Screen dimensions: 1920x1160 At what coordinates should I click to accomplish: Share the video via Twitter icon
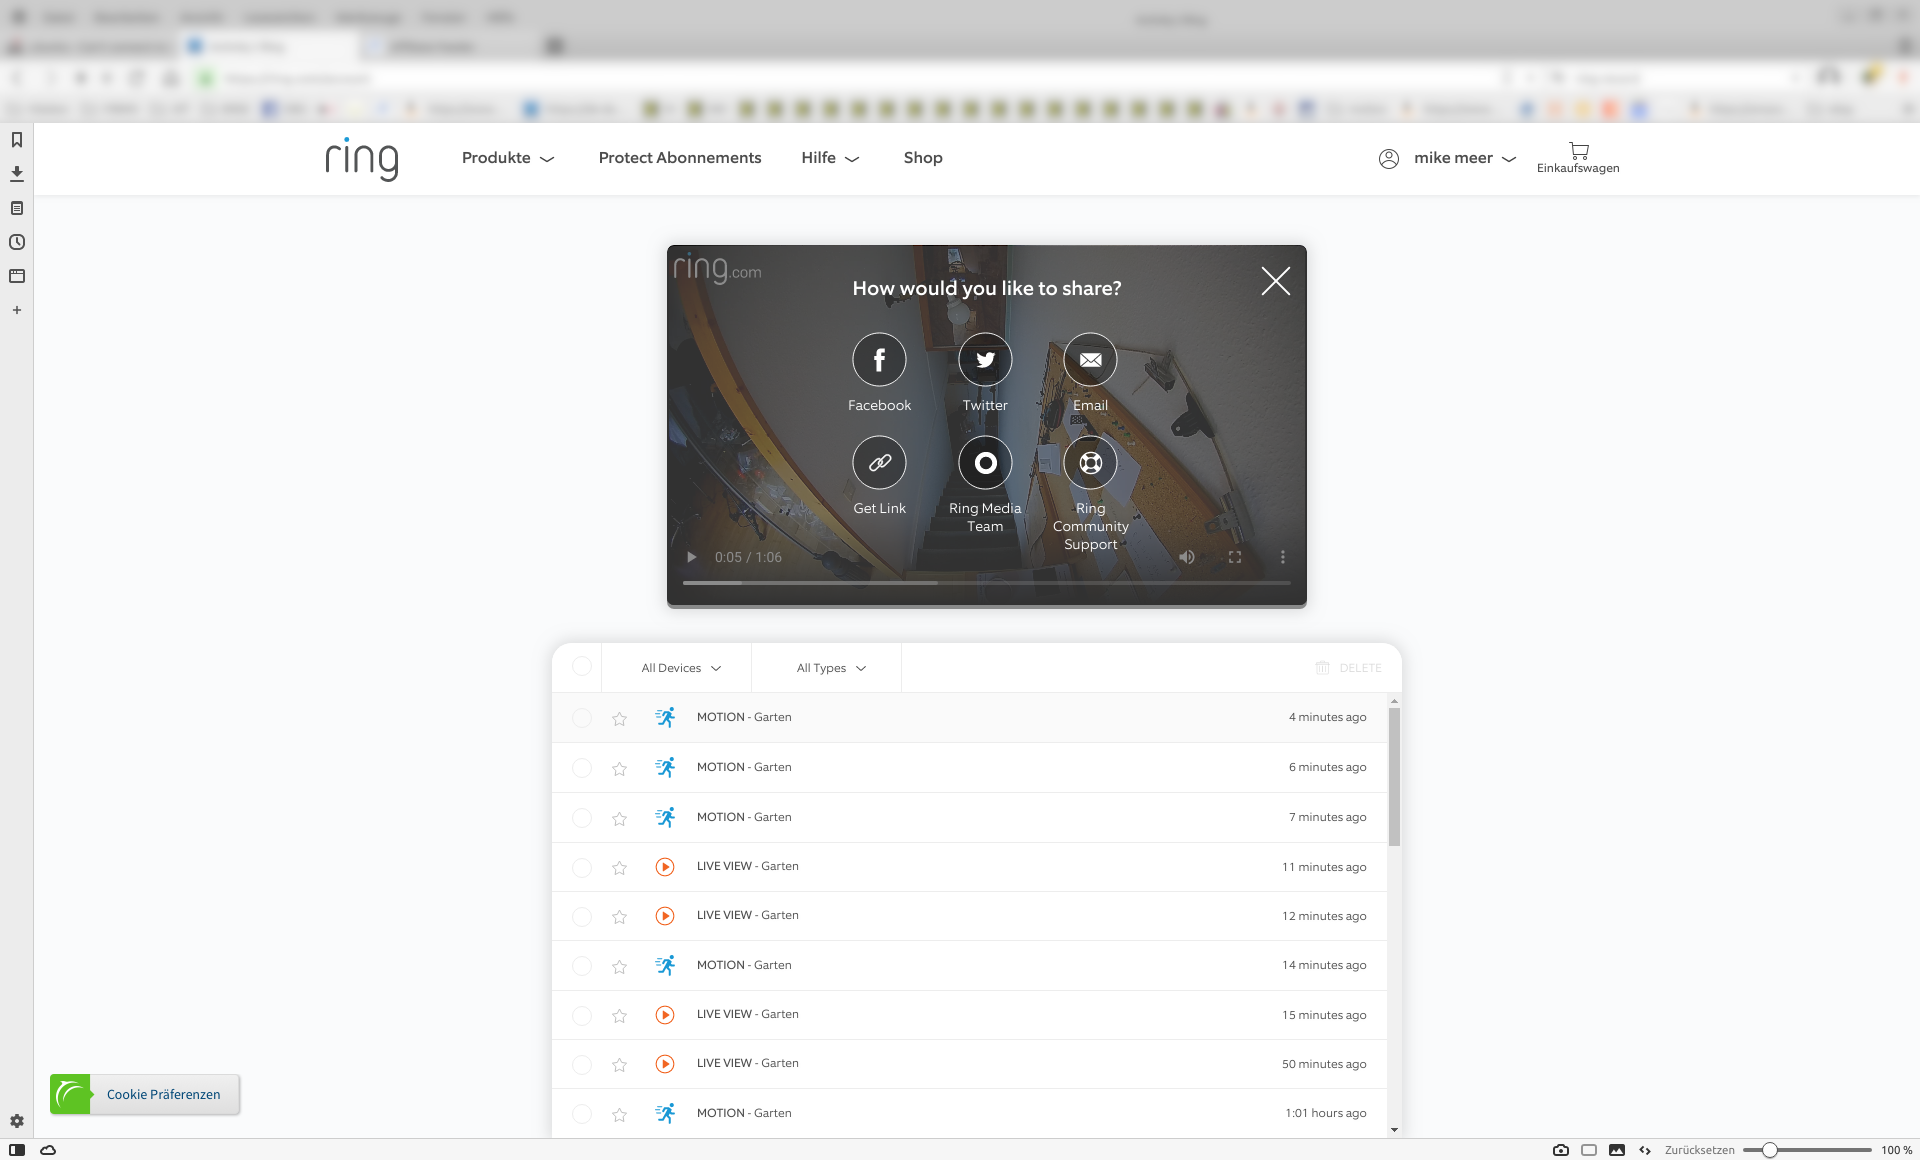tap(985, 360)
